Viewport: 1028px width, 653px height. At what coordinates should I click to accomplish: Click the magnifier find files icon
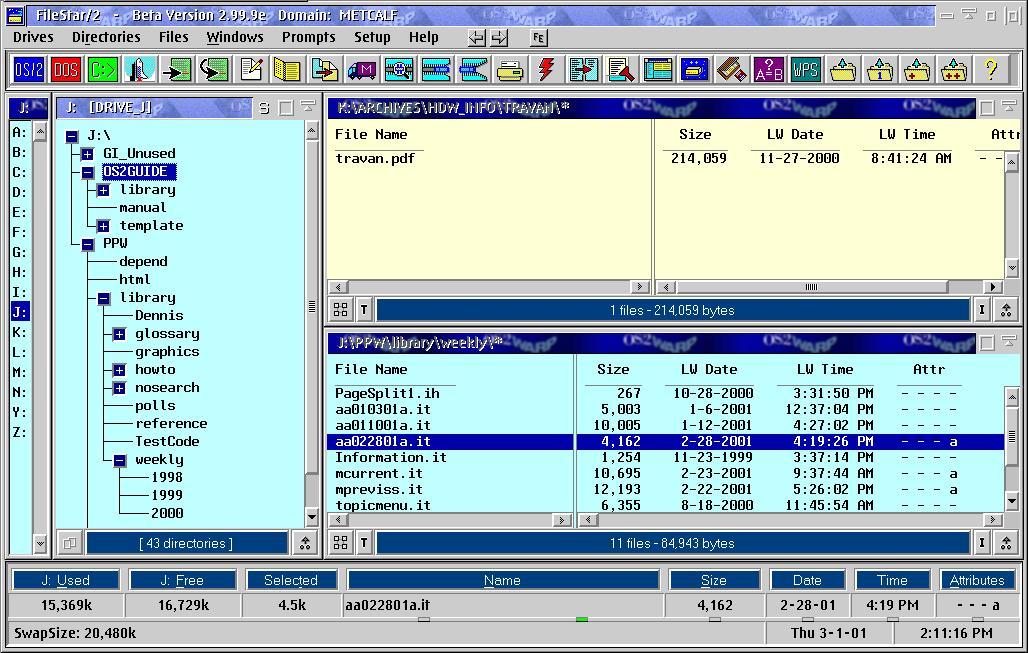[399, 69]
